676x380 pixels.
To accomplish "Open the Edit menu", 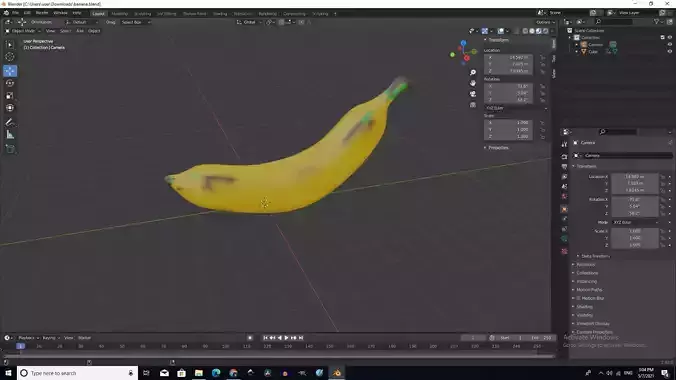I will (x=27, y=13).
